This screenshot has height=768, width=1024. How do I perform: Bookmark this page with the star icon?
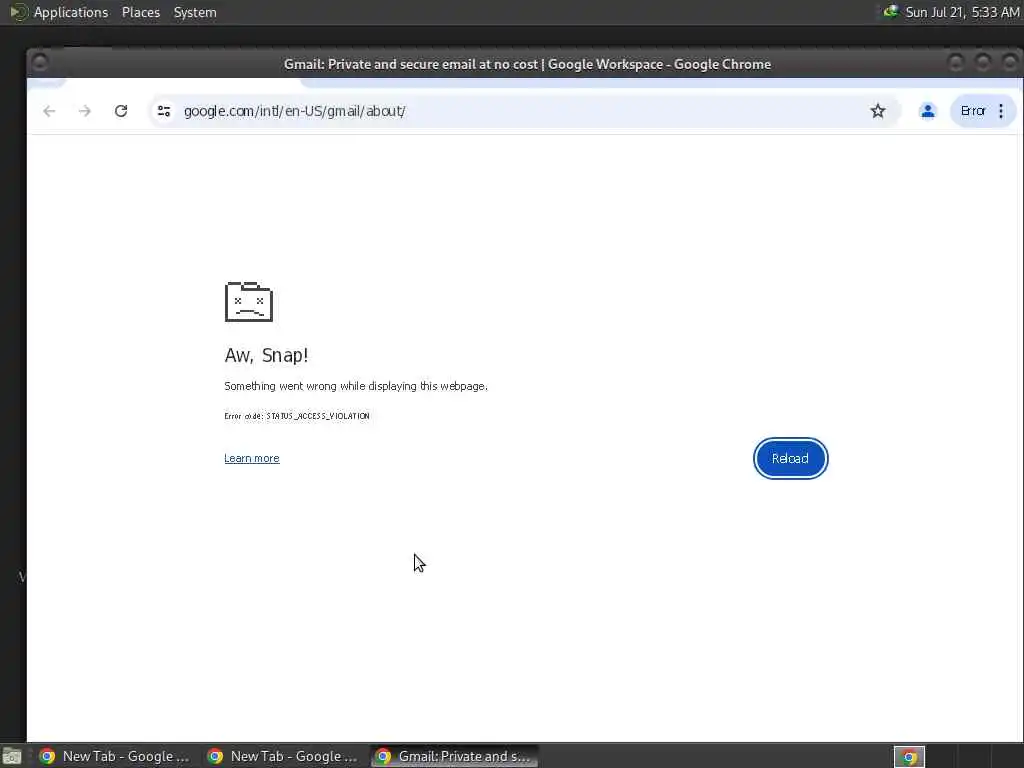pyautogui.click(x=878, y=111)
